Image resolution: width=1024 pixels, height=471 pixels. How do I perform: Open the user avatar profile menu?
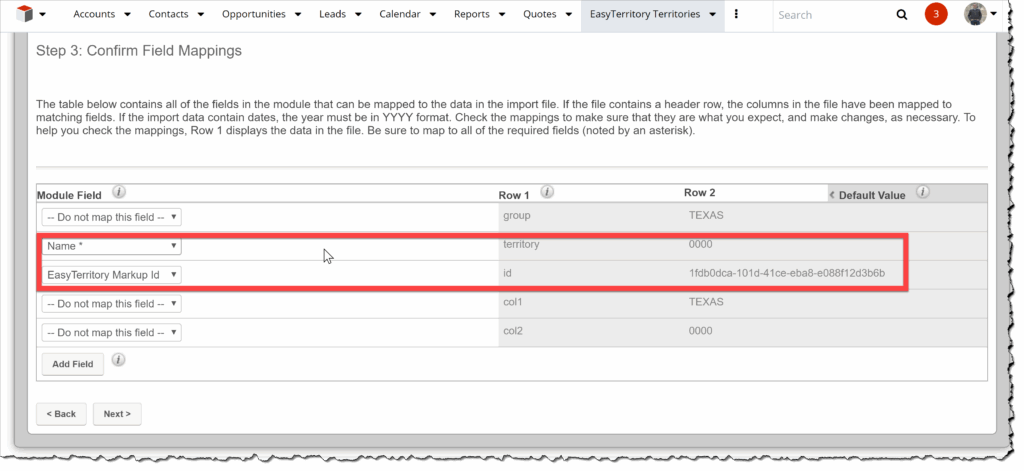977,15
